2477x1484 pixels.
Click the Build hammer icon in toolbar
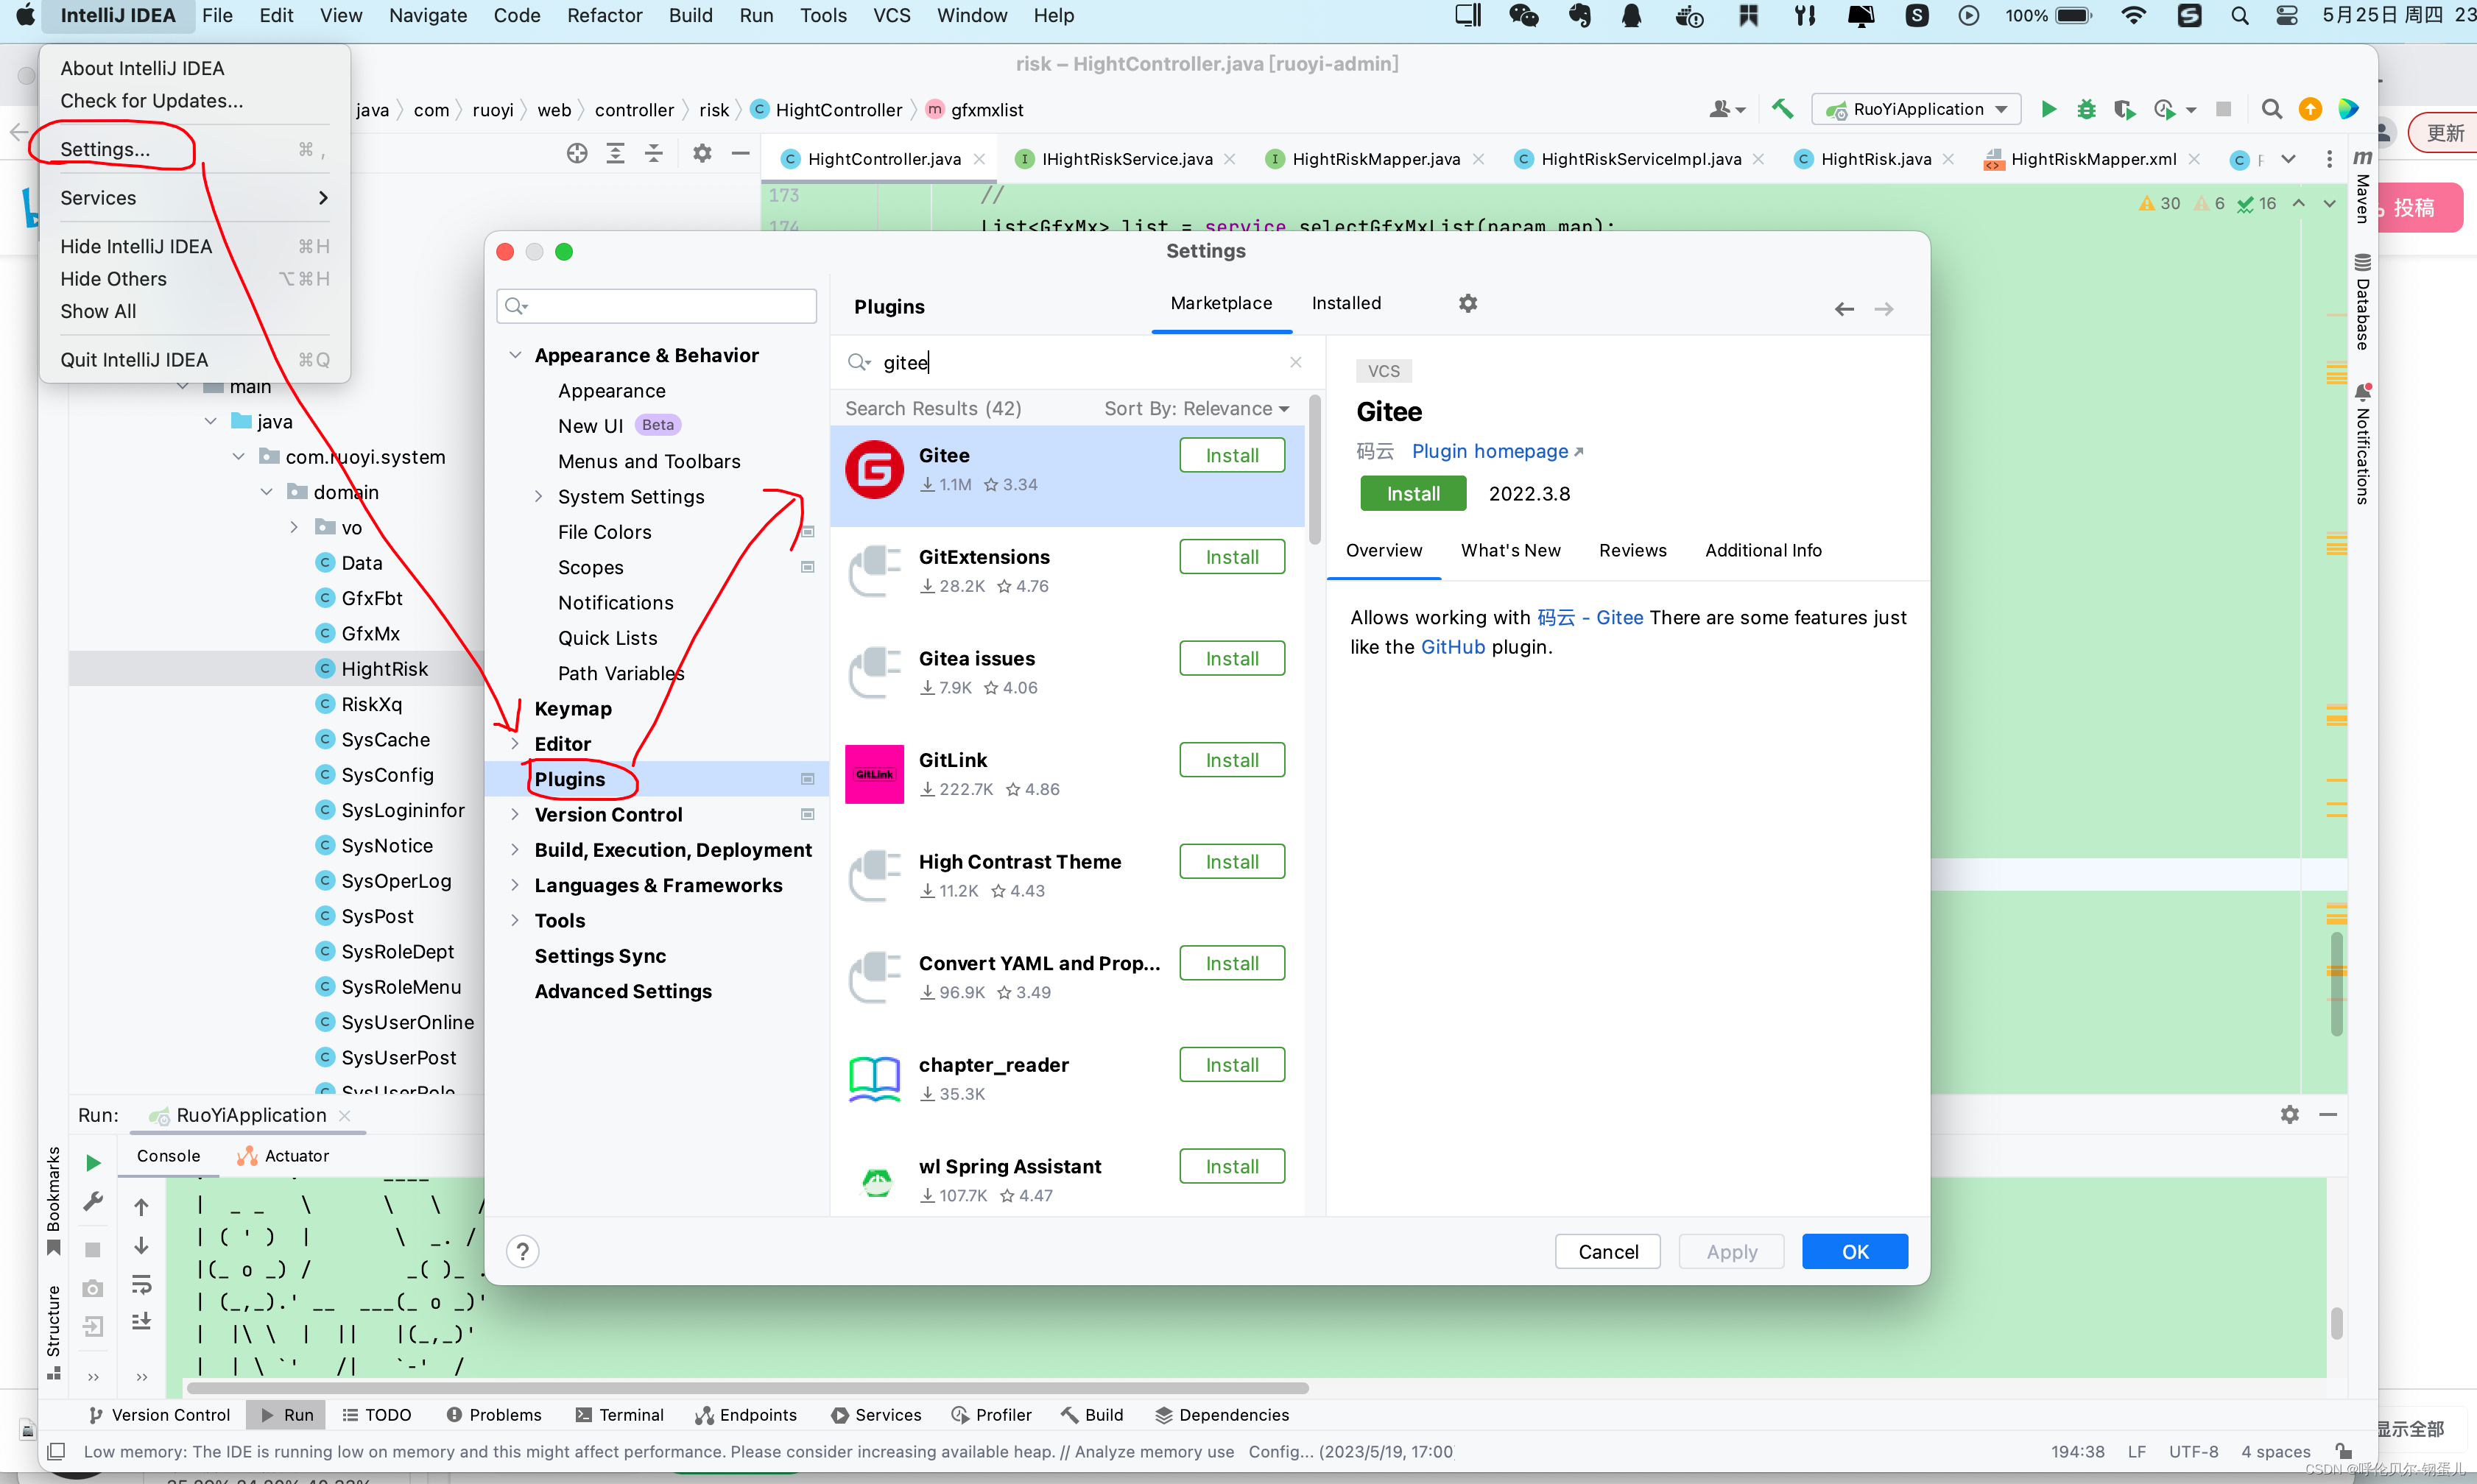(x=1782, y=109)
